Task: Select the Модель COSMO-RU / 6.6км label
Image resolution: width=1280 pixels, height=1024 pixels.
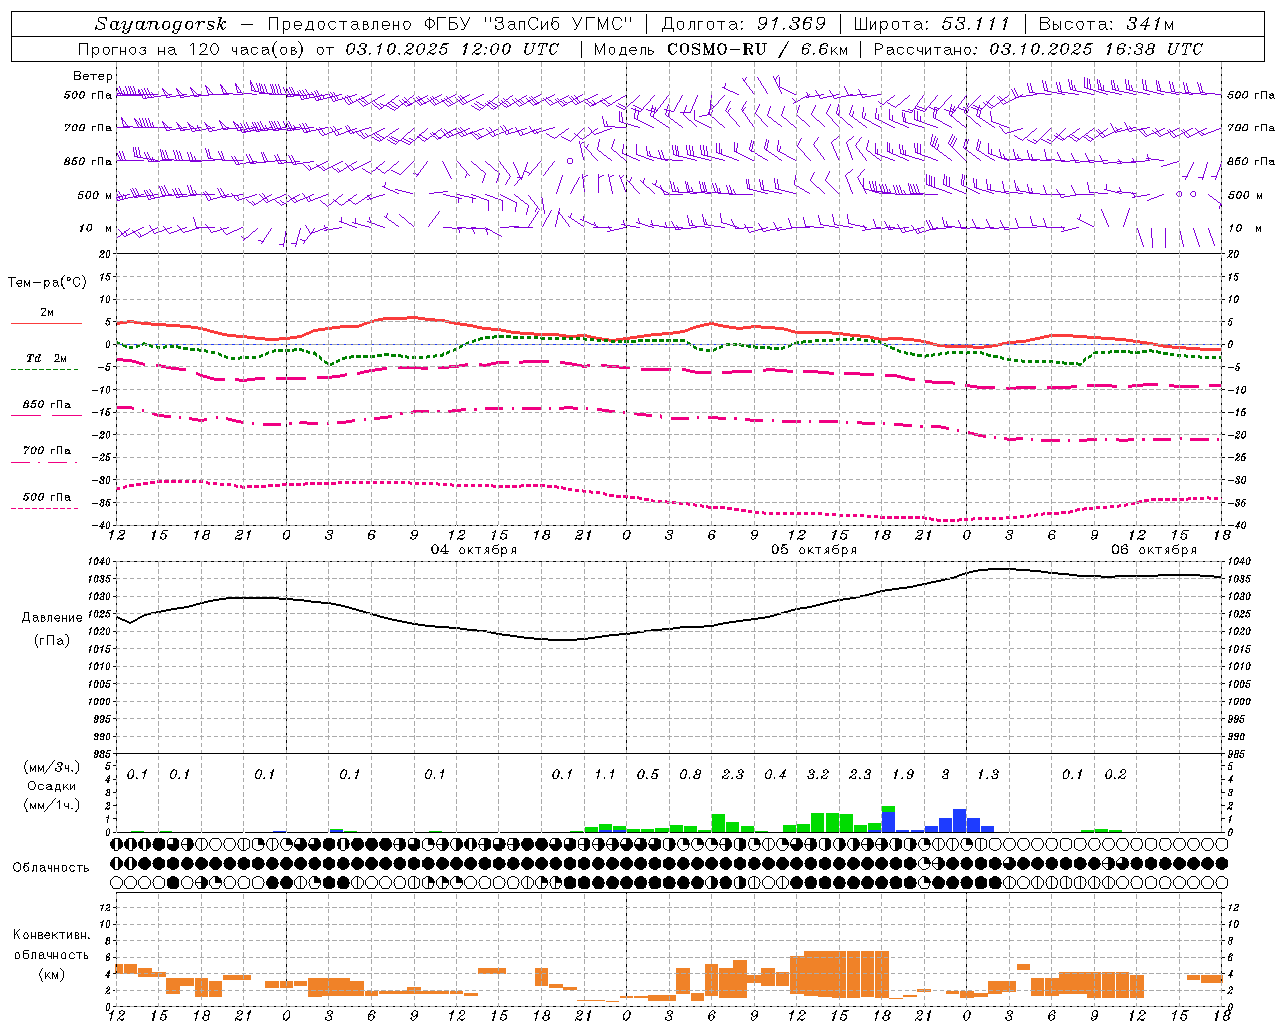Action: [722, 49]
